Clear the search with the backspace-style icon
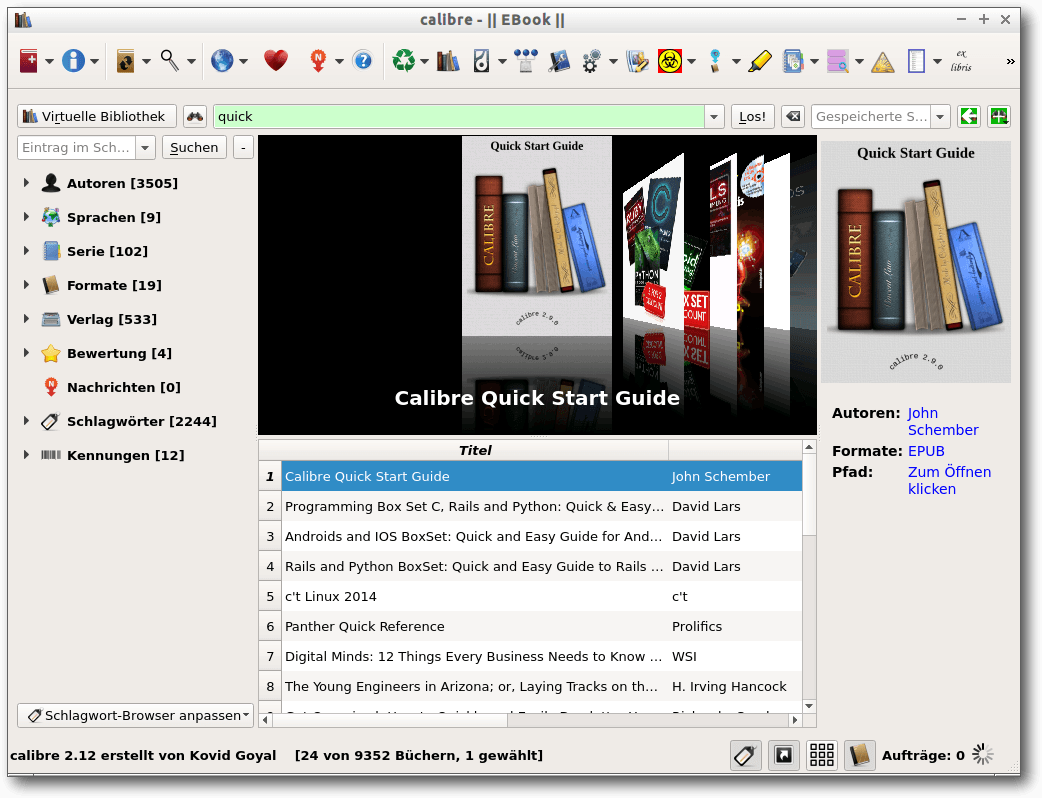1042x798 pixels. 793,116
